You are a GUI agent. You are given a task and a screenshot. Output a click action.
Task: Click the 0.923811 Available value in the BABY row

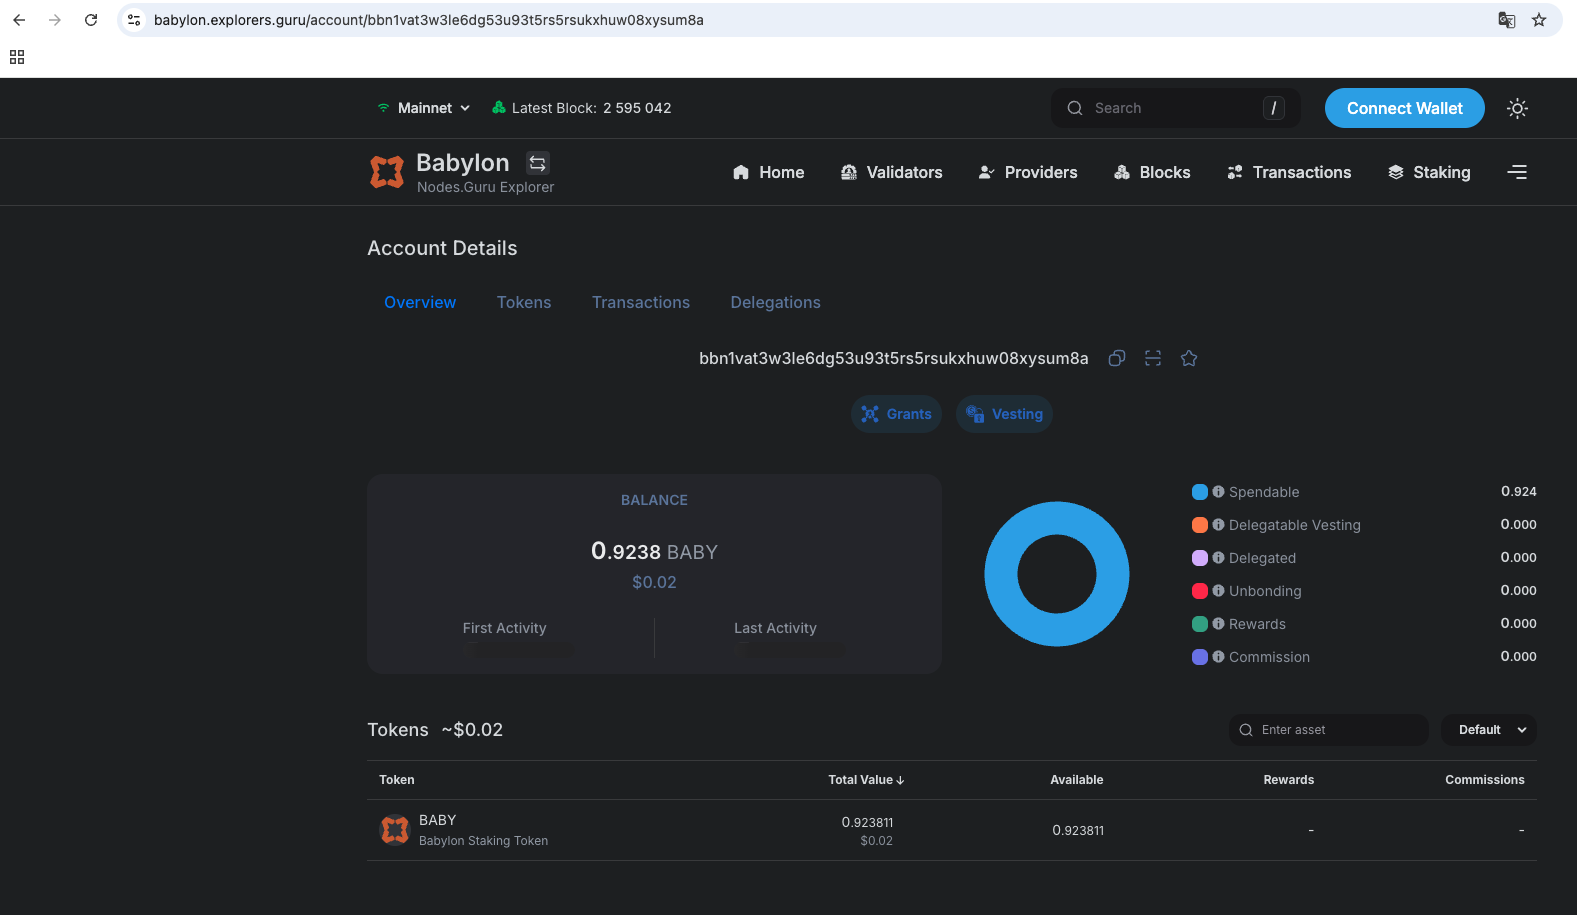(x=1078, y=830)
